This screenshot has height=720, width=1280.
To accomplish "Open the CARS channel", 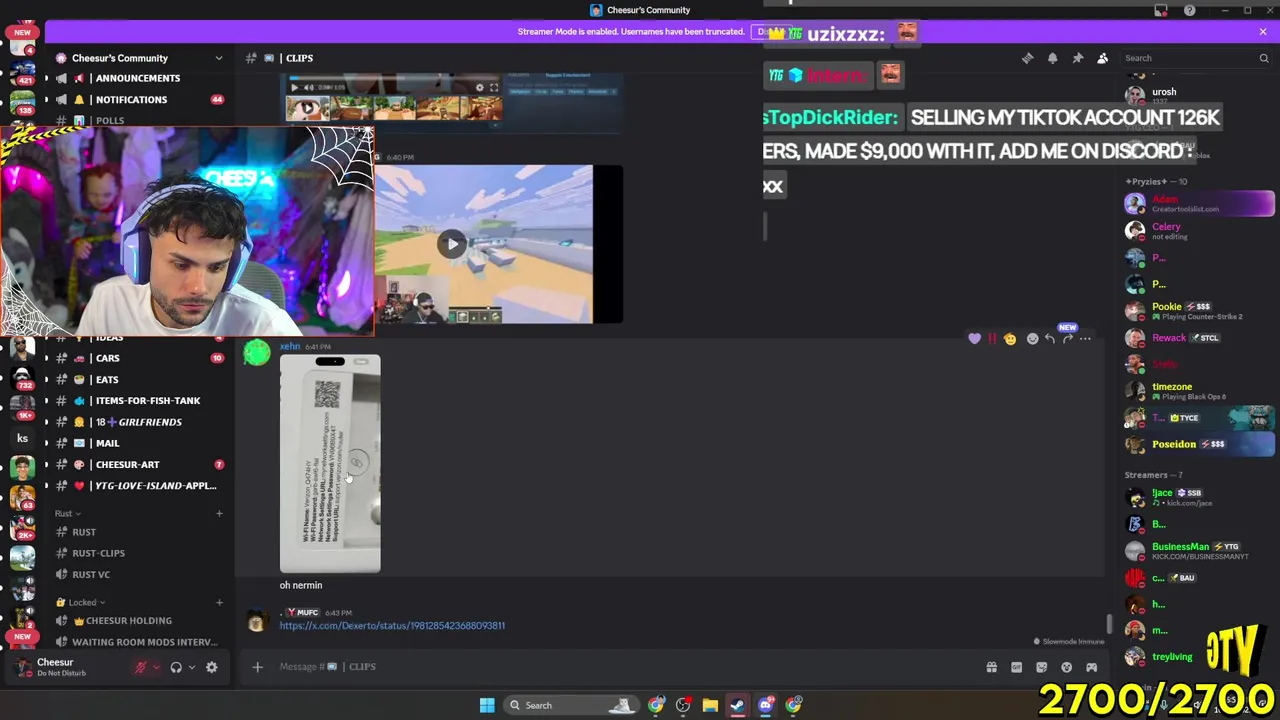I will (x=107, y=358).
